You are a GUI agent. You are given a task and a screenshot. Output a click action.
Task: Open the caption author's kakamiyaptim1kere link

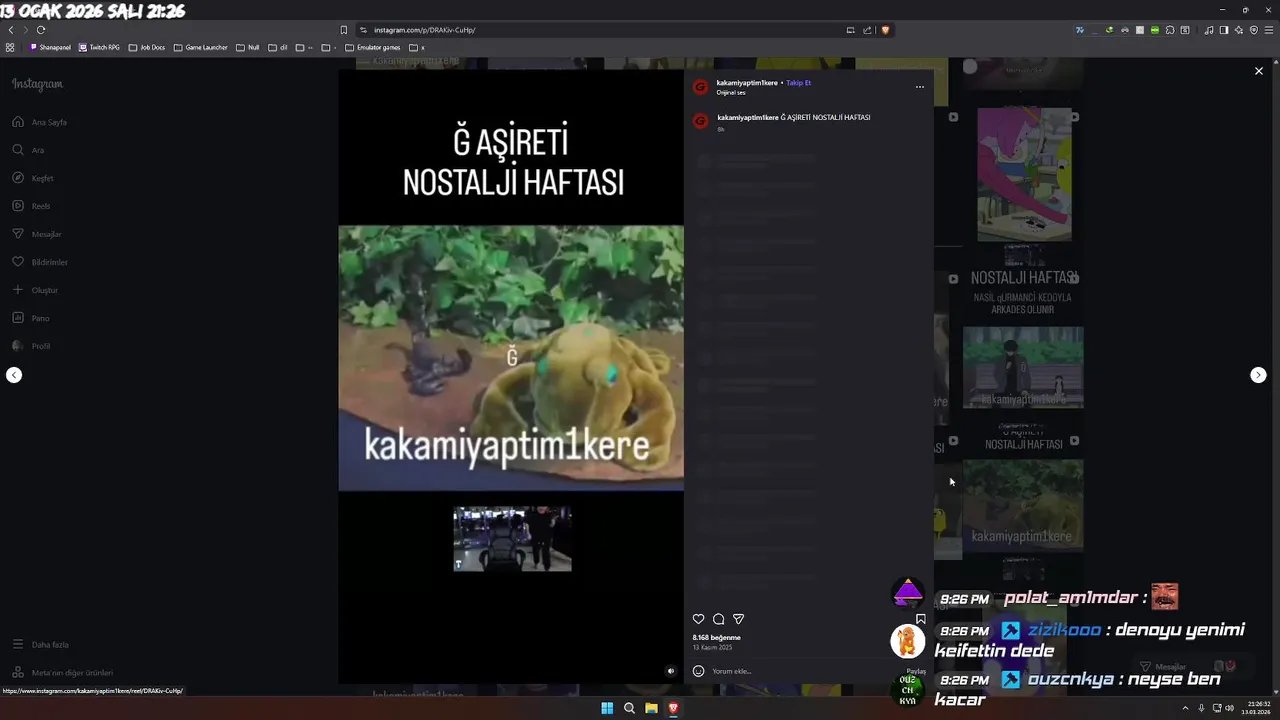point(747,117)
